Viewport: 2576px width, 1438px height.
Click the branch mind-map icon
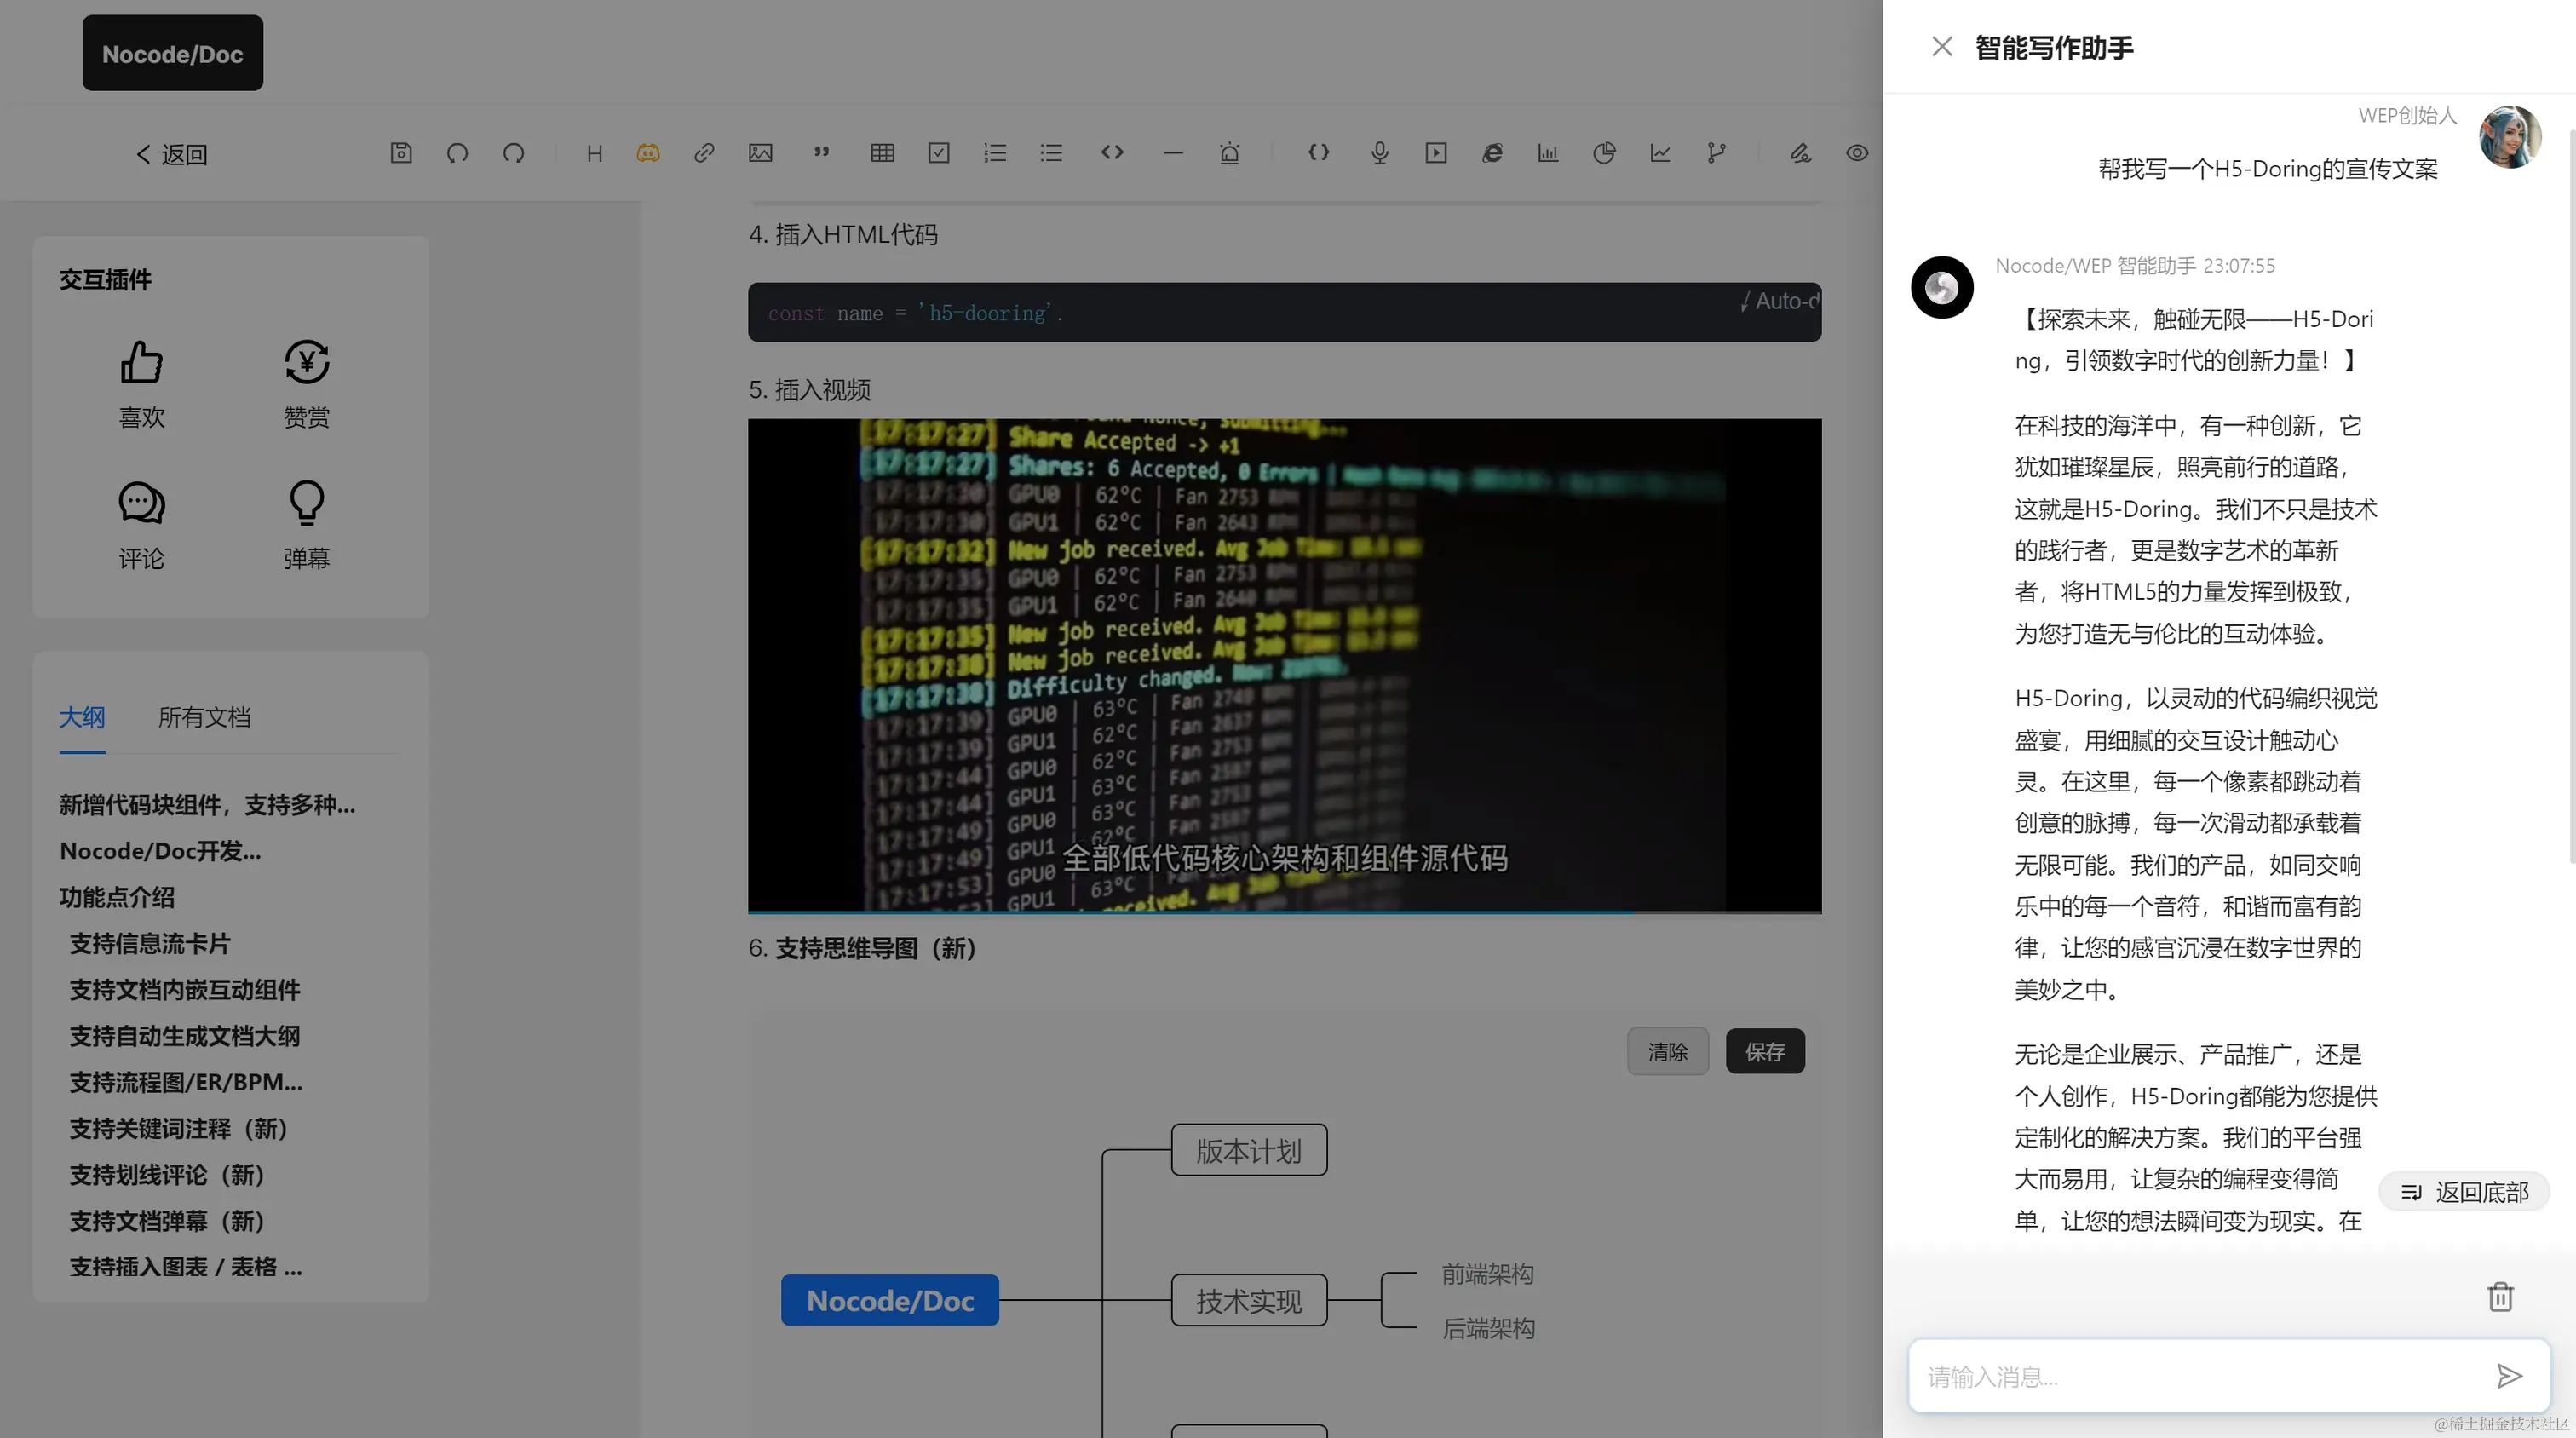[x=1716, y=153]
